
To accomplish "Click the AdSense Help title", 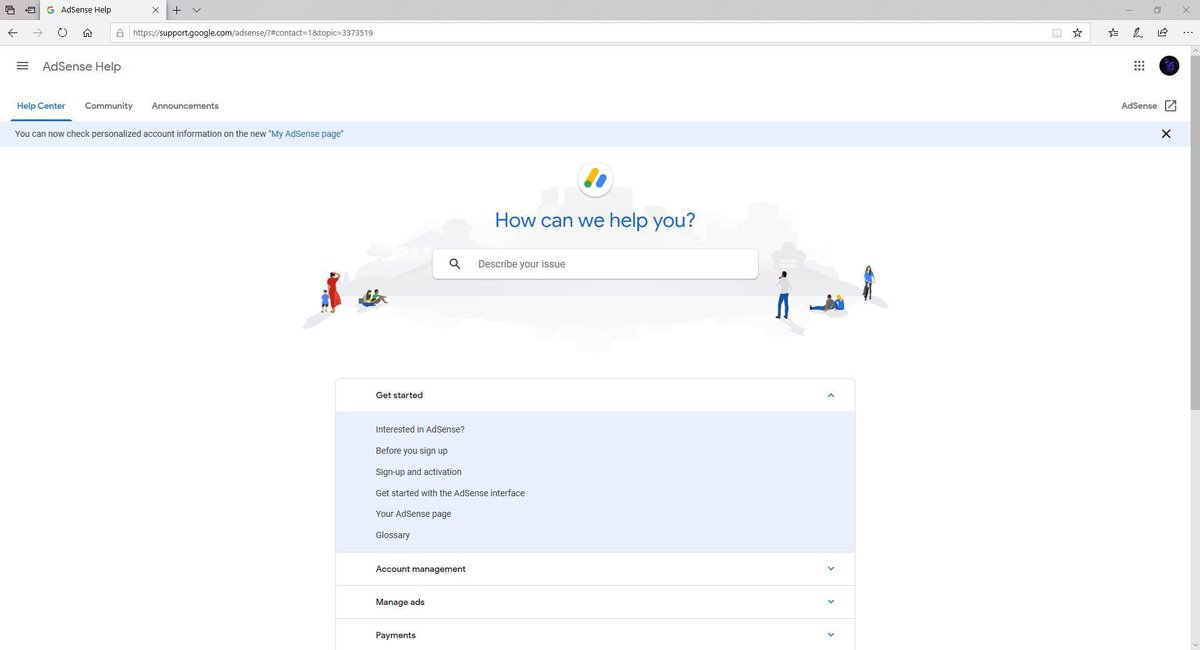I will pos(82,67).
